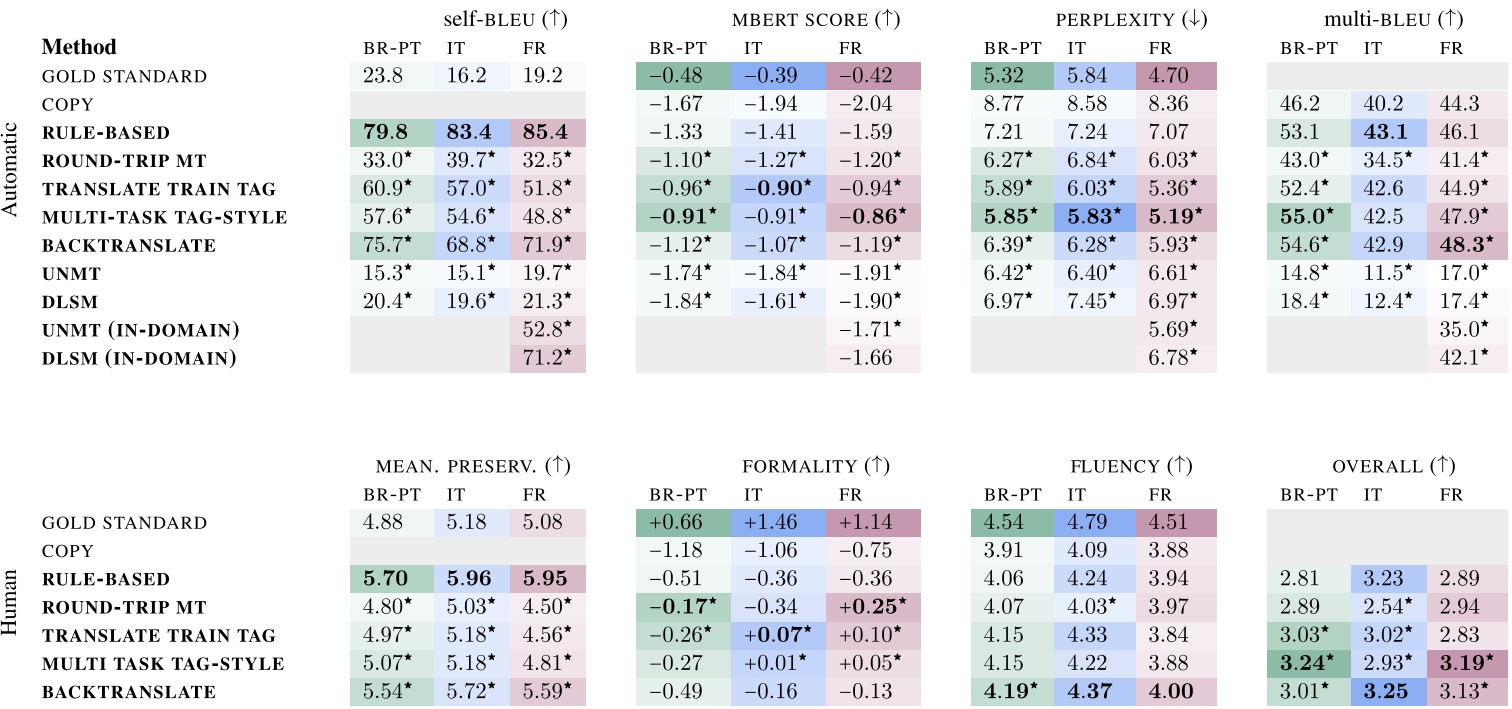The height and width of the screenshot is (709, 1512).
Task: Click the pink cell showing 85.4
Action: (x=547, y=133)
